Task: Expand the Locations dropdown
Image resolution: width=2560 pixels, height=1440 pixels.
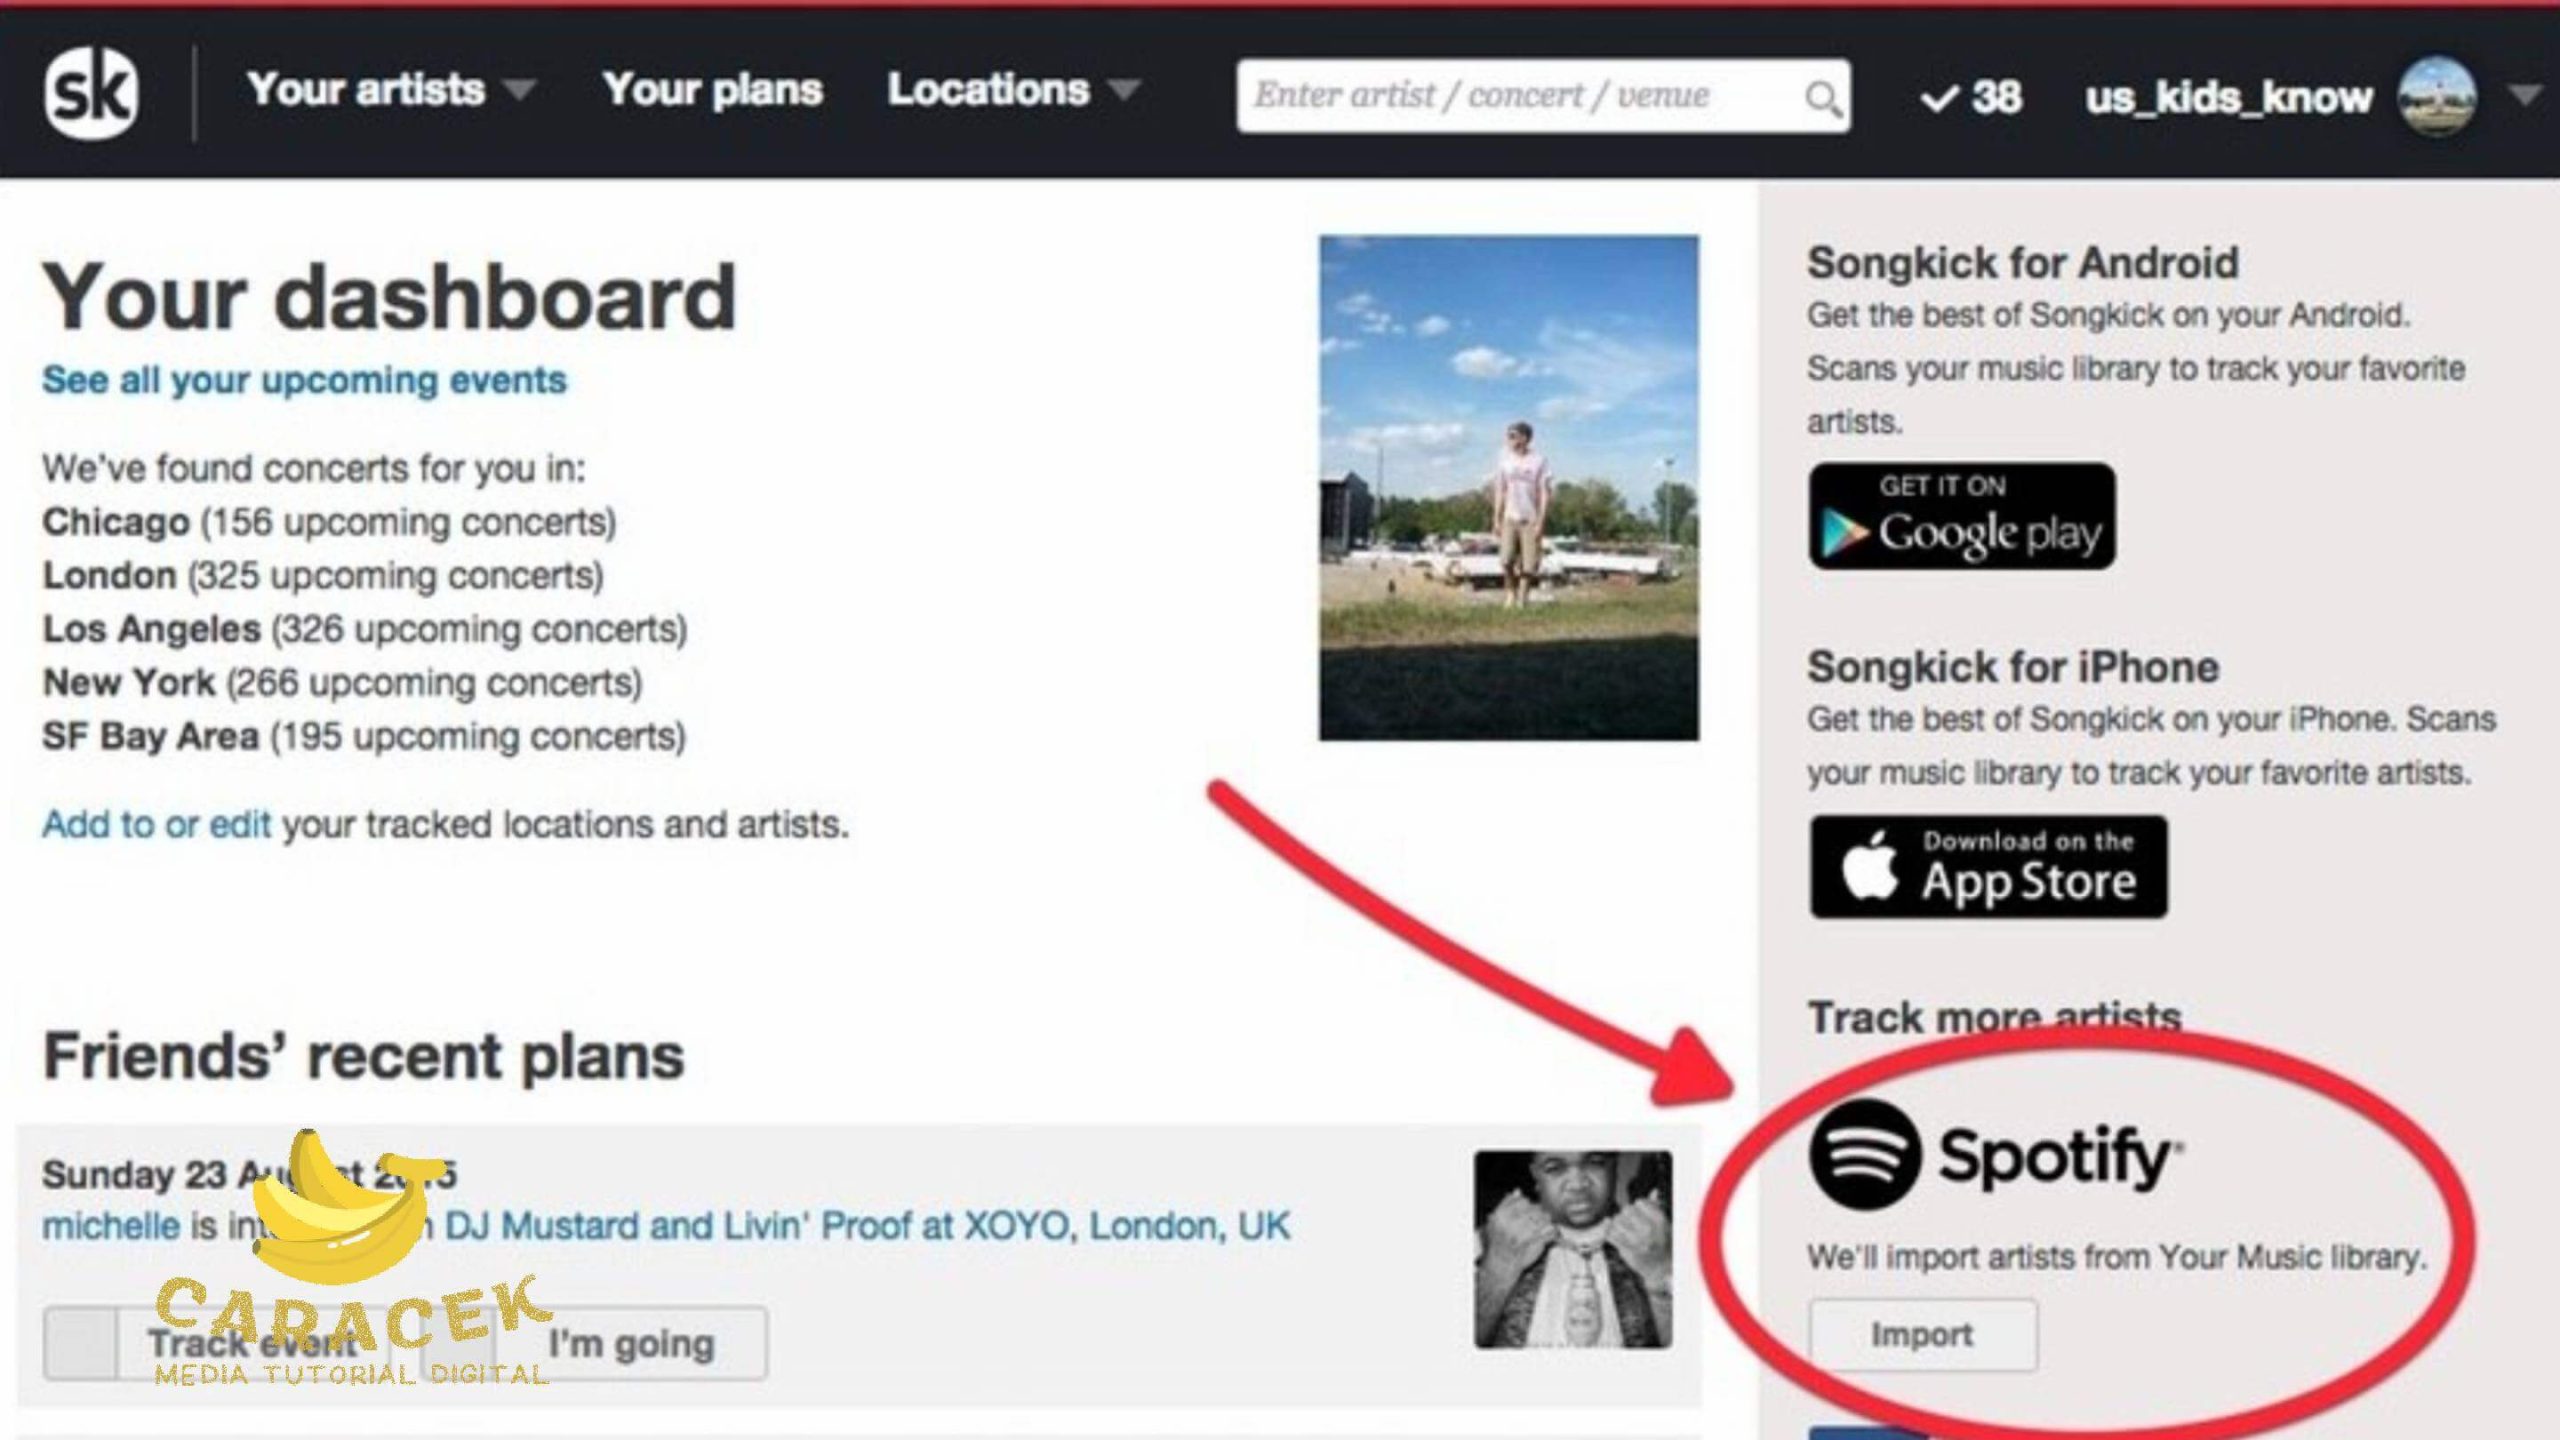Action: [x=1013, y=90]
